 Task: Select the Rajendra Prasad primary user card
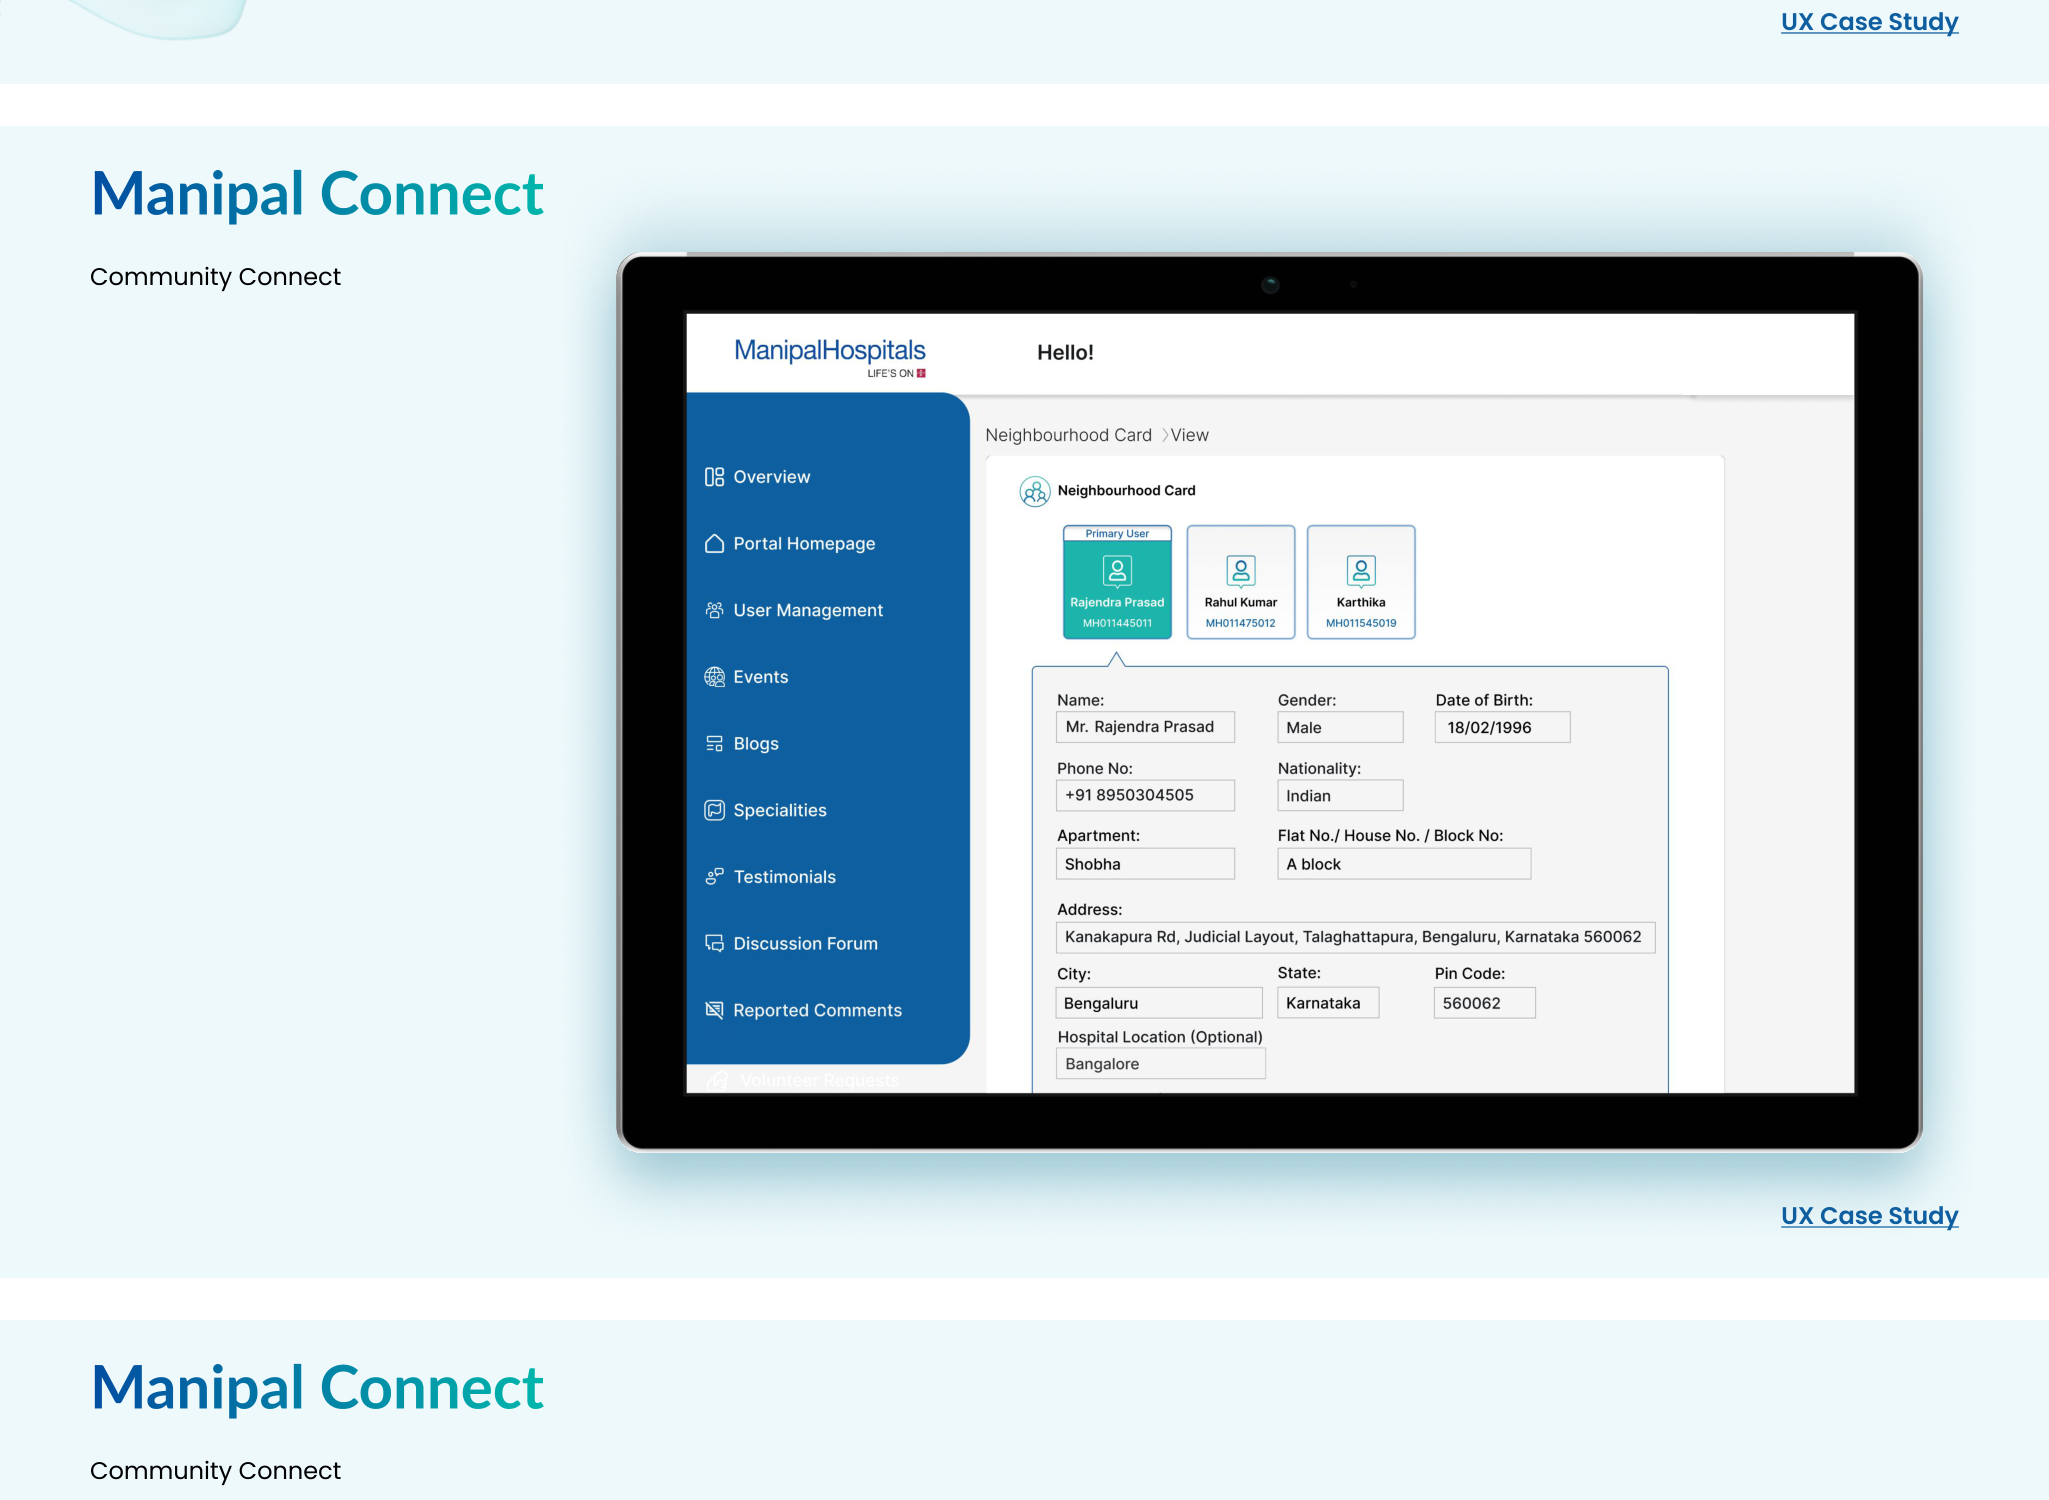click(x=1117, y=582)
